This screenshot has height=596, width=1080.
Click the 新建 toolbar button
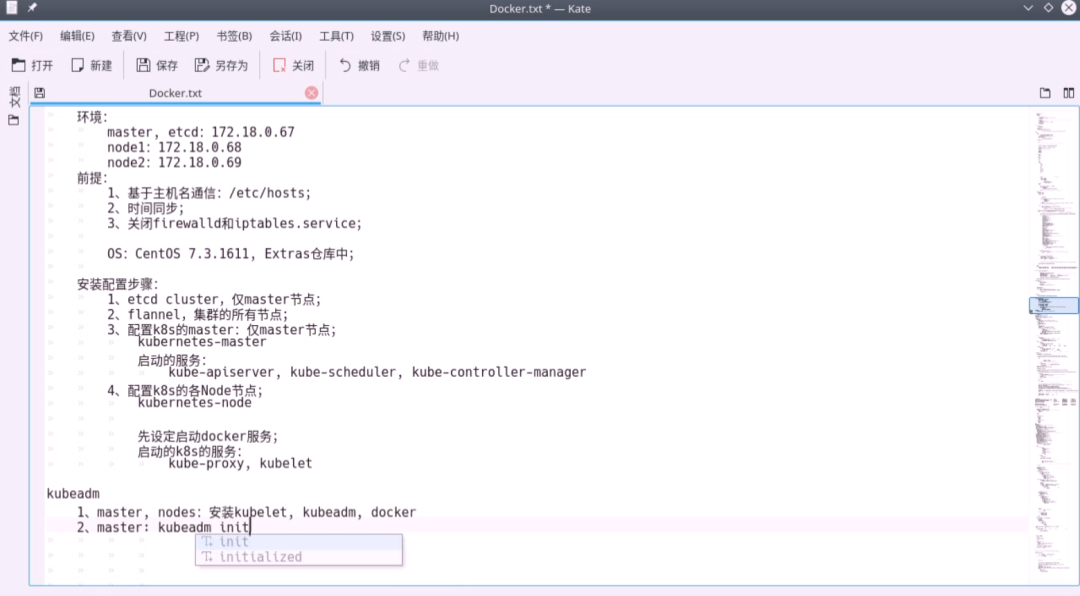pyautogui.click(x=92, y=65)
